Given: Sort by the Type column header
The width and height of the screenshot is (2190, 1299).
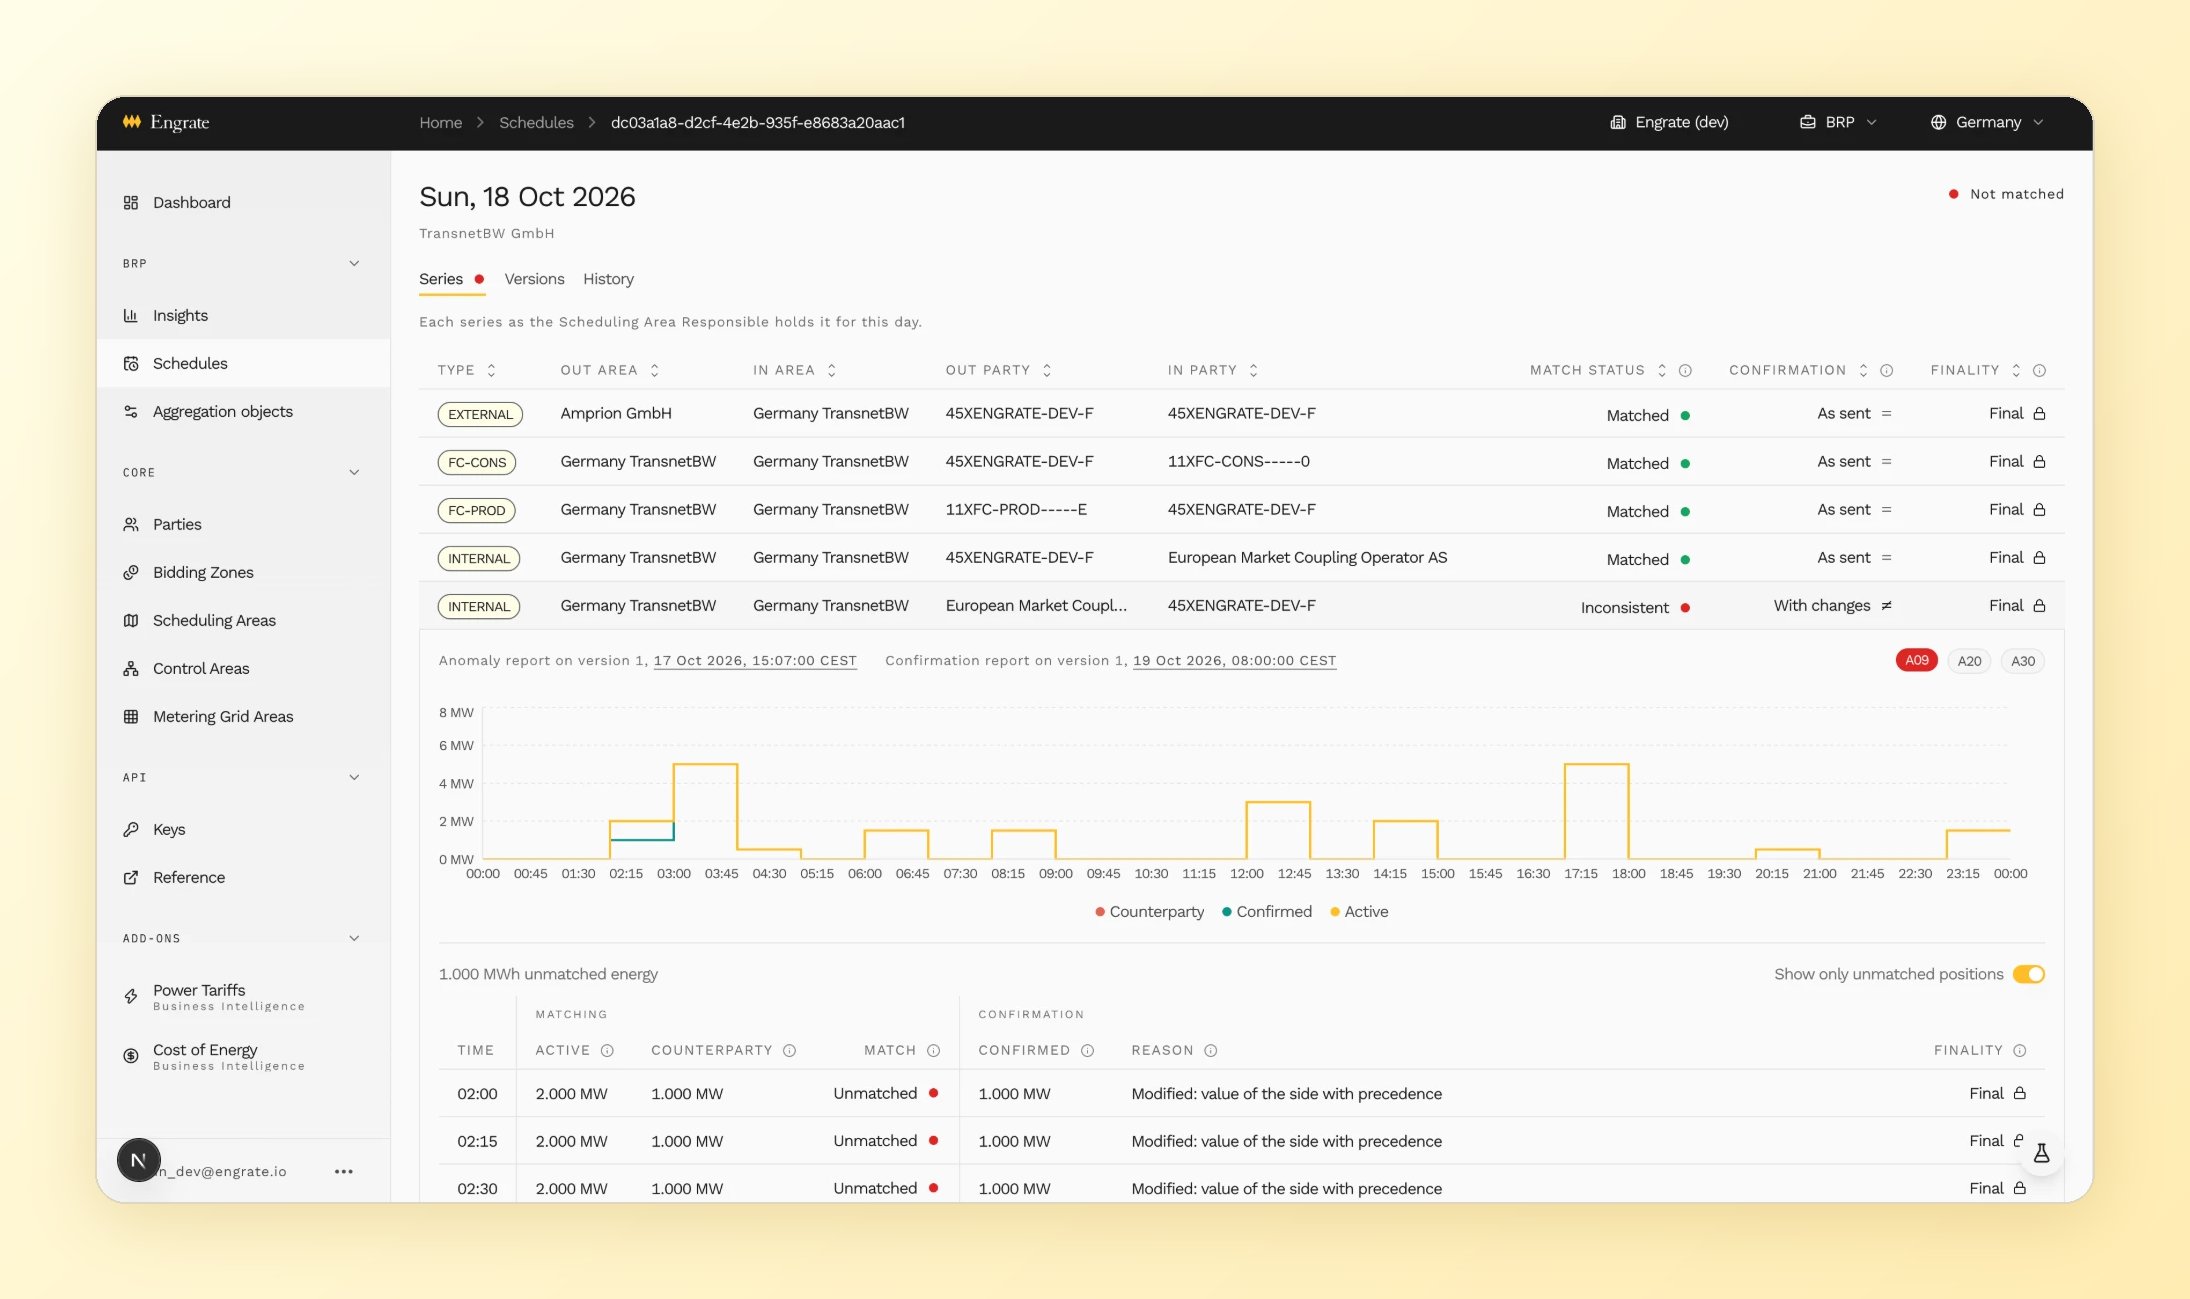Looking at the screenshot, I should point(466,370).
